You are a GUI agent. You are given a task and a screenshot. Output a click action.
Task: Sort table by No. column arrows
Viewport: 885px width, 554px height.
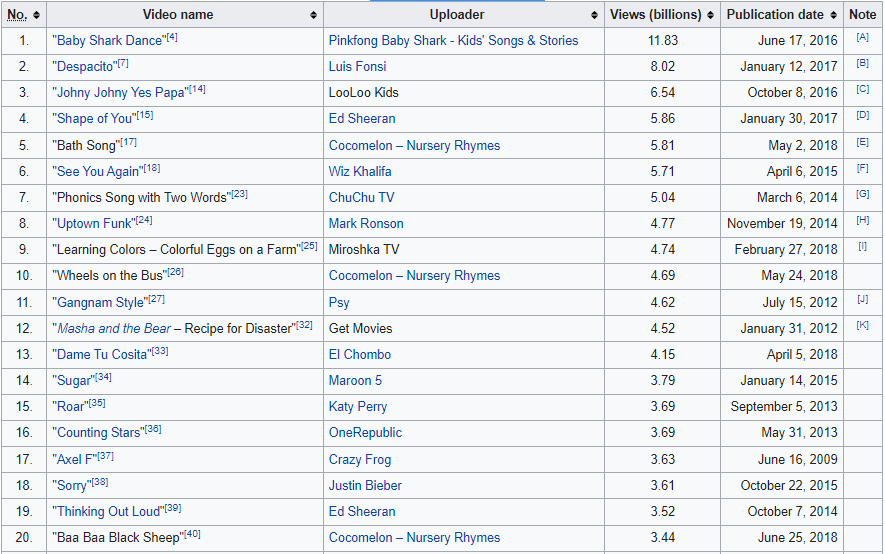click(x=37, y=15)
